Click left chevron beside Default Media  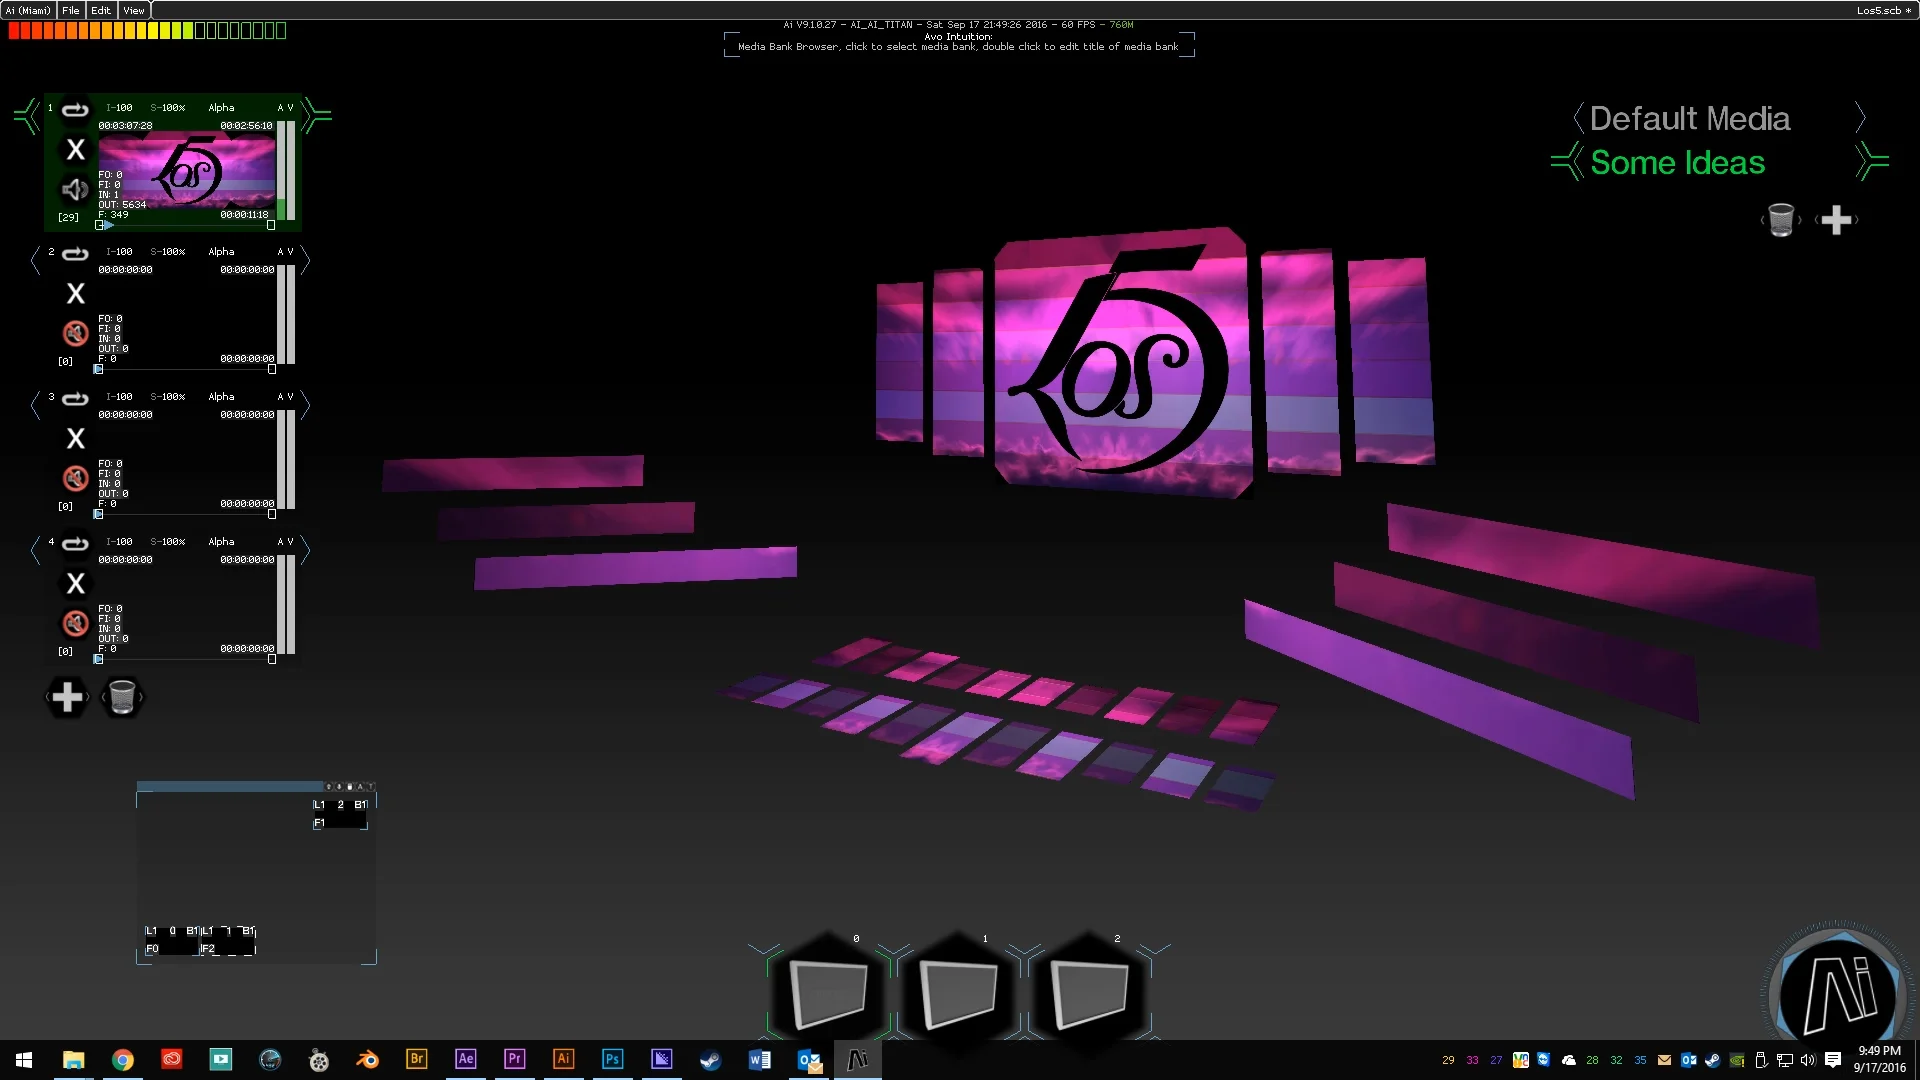click(x=1577, y=118)
